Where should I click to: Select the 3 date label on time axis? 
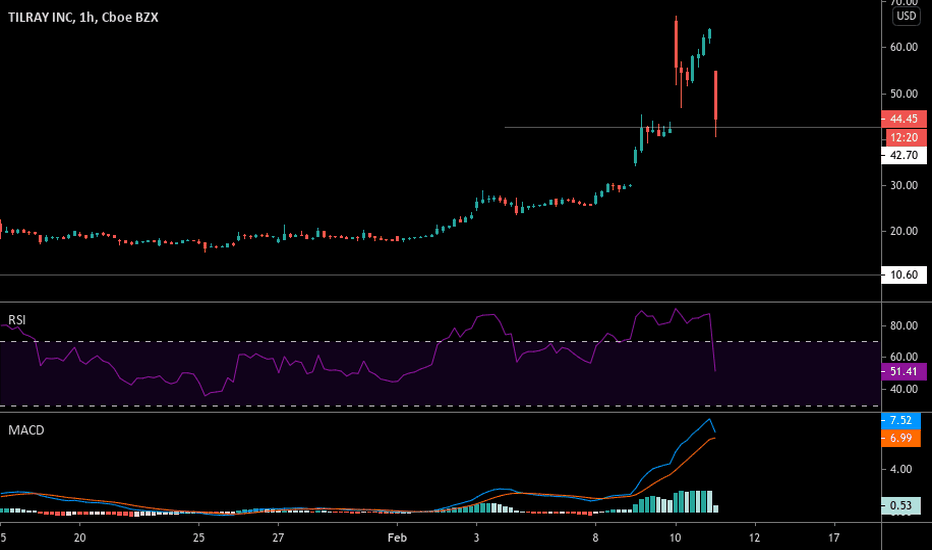point(477,538)
